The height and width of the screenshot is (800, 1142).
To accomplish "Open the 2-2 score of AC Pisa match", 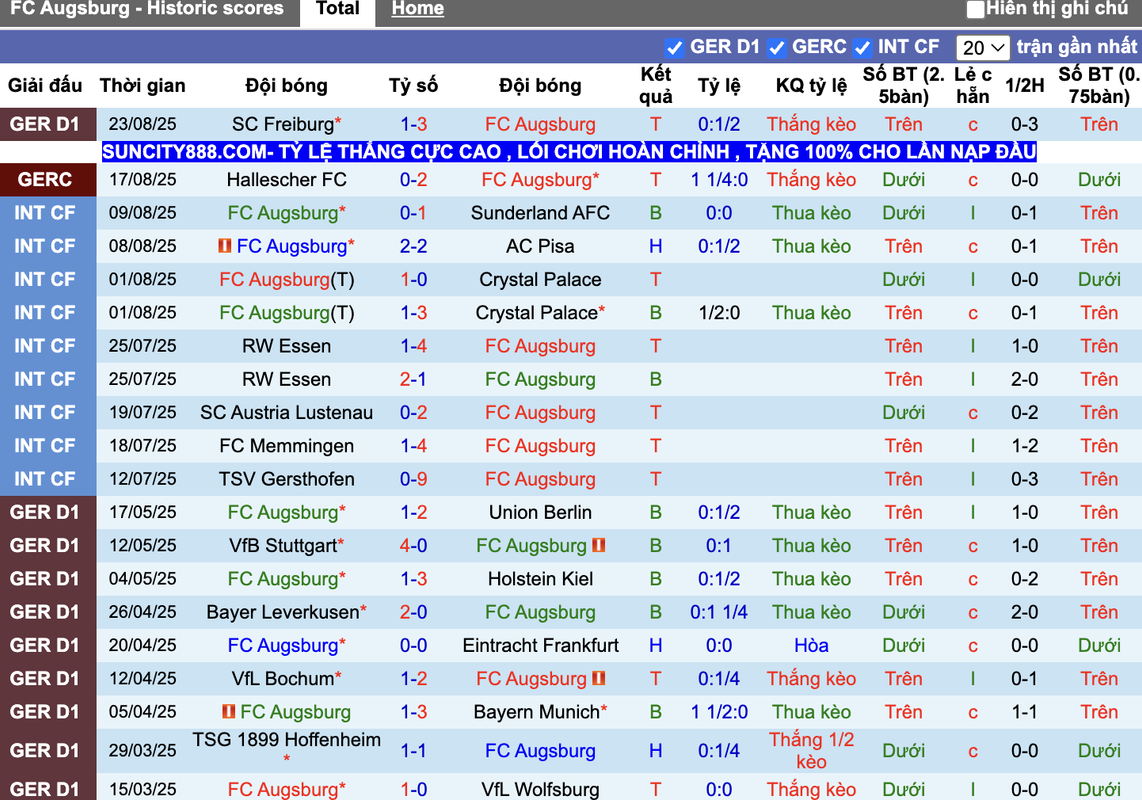I will (413, 246).
